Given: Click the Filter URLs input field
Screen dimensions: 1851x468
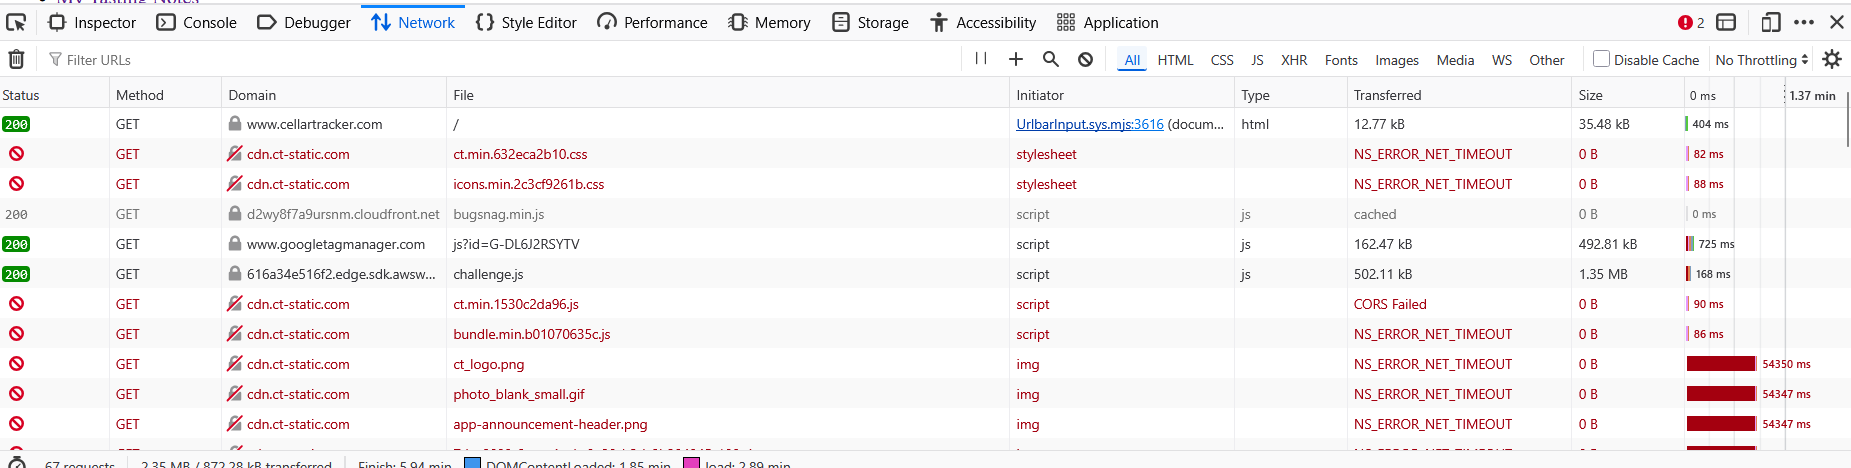Looking at the screenshot, I should click(x=500, y=60).
